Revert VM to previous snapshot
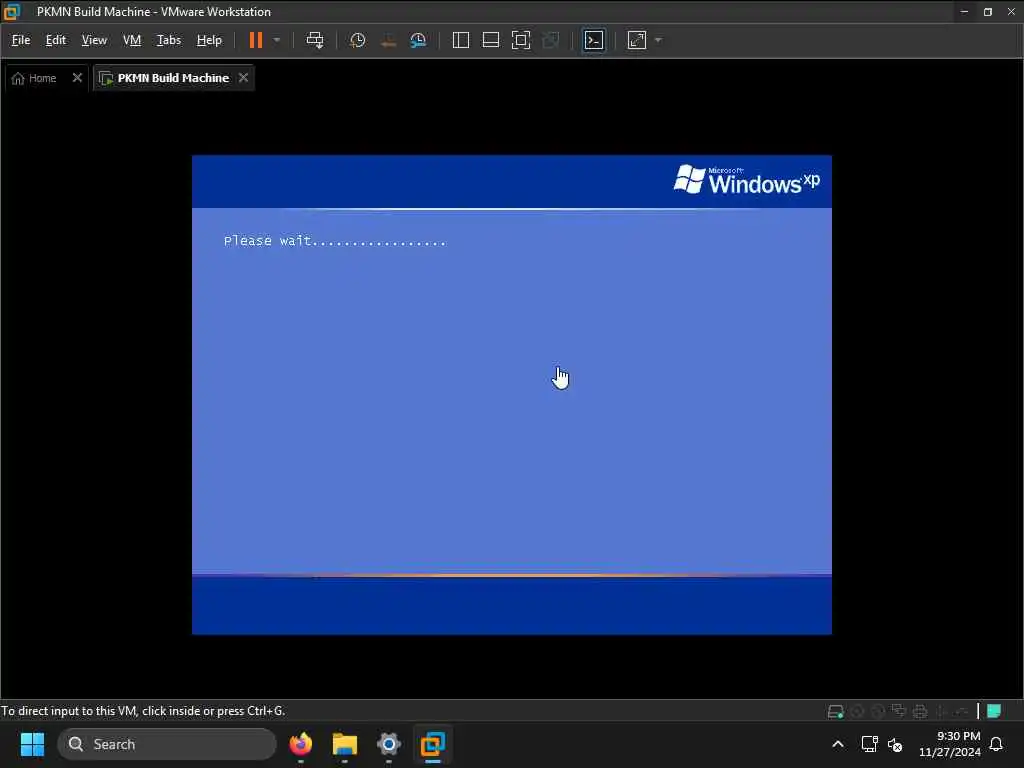The image size is (1024, 768). pos(388,40)
